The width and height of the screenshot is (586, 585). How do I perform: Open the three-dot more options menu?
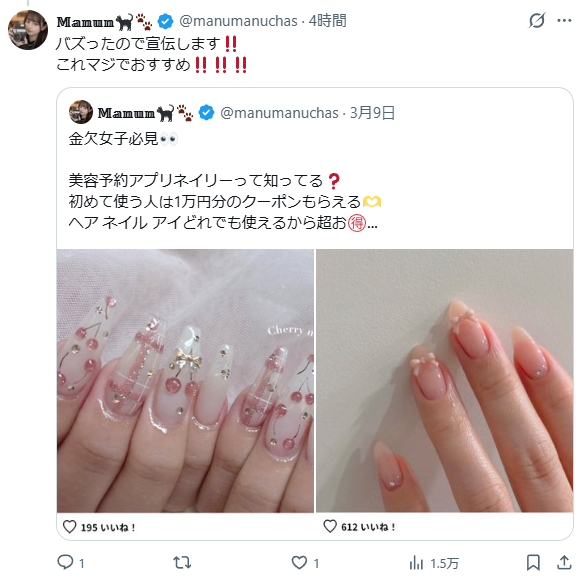click(x=564, y=21)
